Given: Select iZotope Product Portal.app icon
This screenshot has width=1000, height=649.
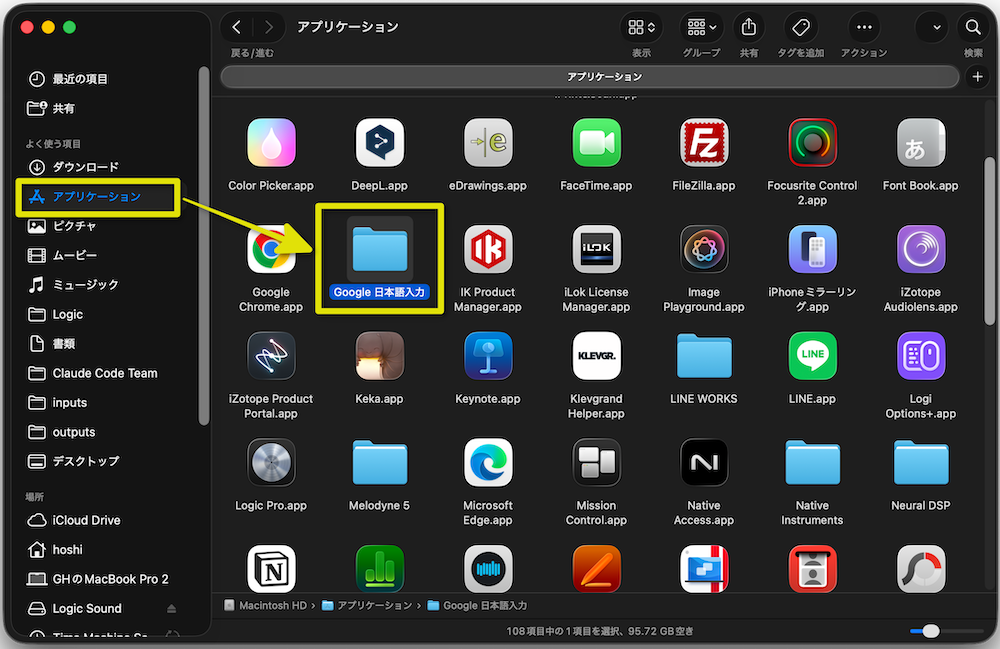Looking at the screenshot, I should pyautogui.click(x=271, y=356).
